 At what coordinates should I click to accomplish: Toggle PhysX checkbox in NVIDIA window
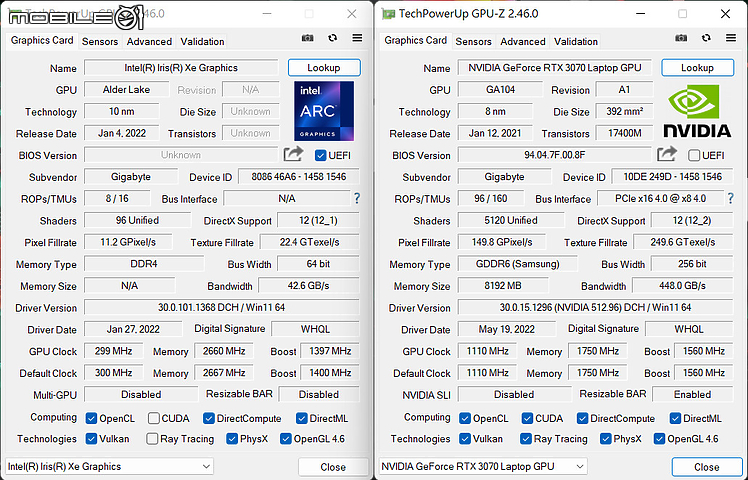[x=606, y=438]
